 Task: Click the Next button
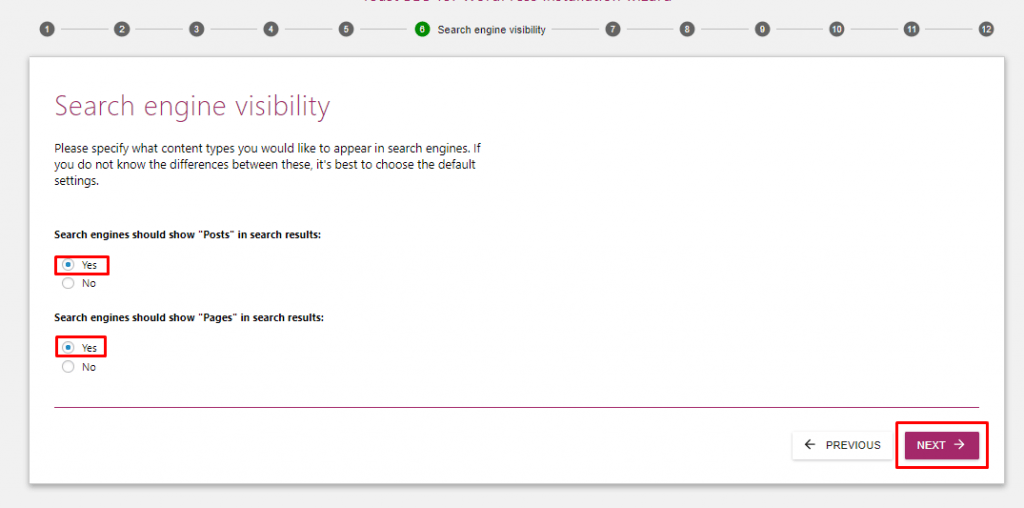tap(941, 445)
